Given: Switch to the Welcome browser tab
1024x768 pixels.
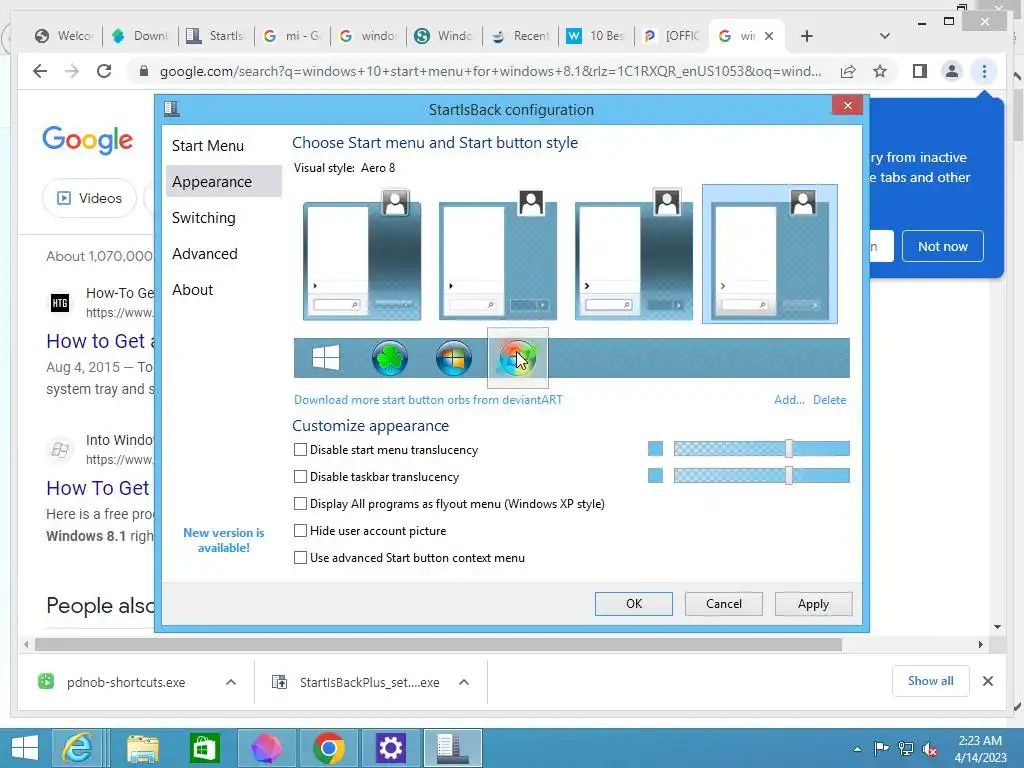Looking at the screenshot, I should (x=65, y=36).
